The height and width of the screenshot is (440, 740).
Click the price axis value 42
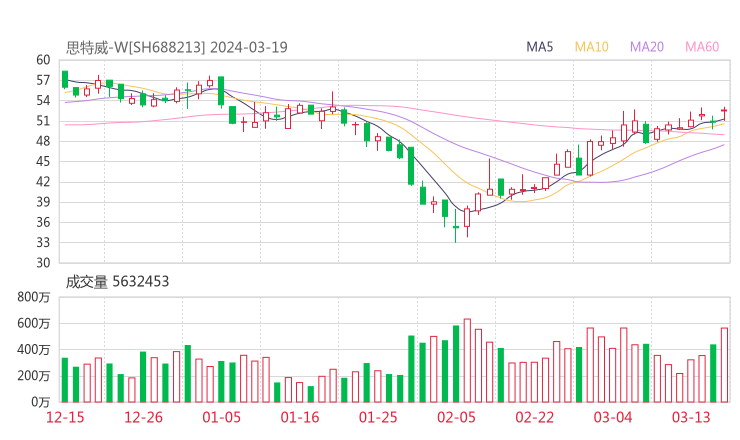pyautogui.click(x=43, y=182)
